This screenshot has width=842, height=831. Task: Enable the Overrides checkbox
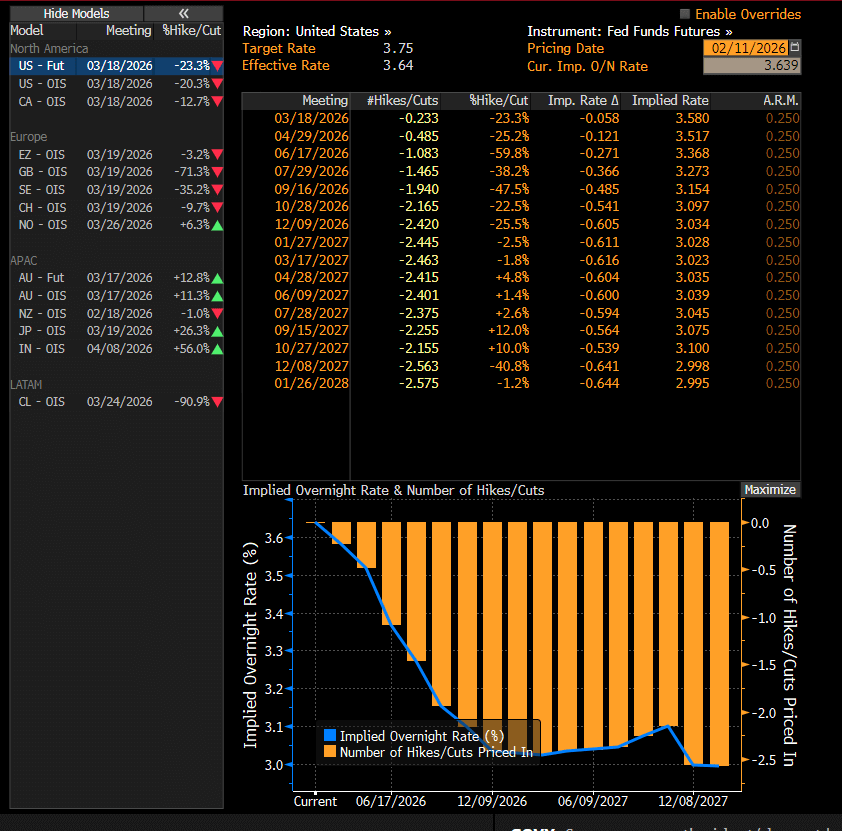click(x=685, y=14)
